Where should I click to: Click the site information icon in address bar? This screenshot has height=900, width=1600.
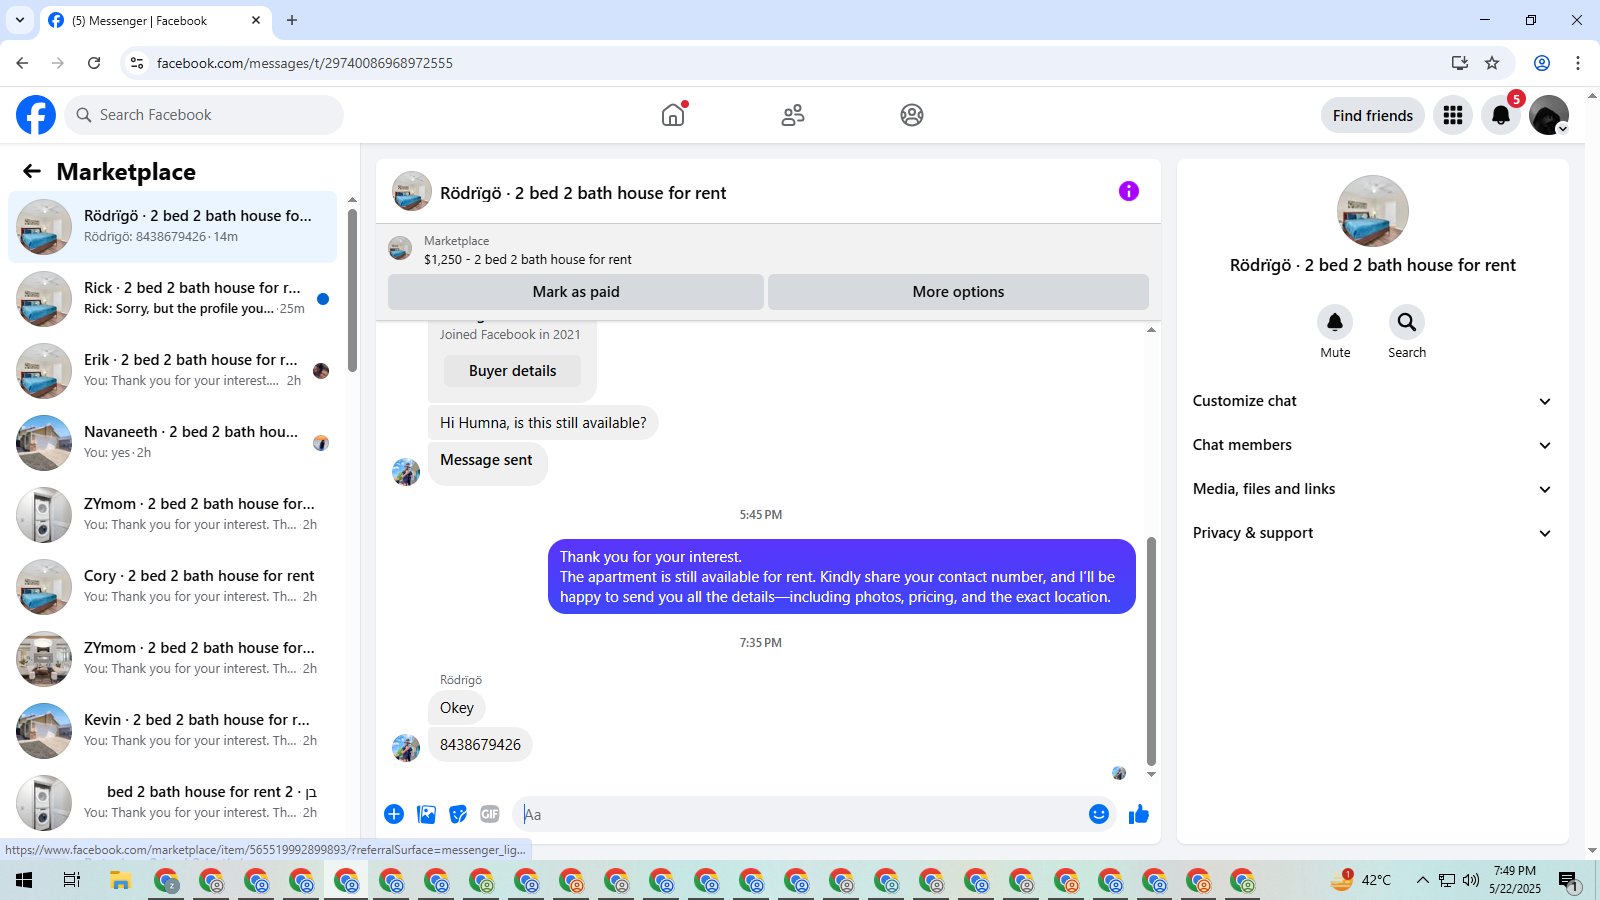click(x=137, y=63)
